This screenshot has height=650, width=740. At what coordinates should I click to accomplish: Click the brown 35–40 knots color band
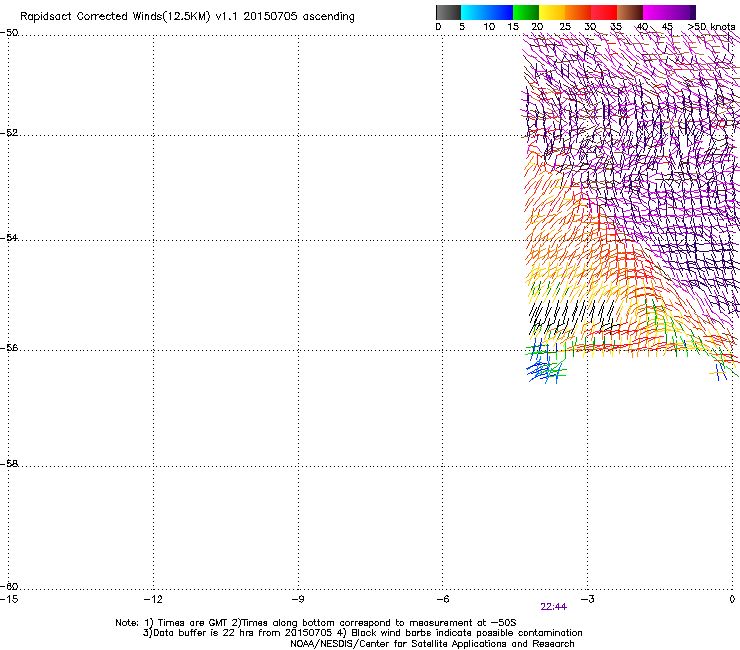630,12
